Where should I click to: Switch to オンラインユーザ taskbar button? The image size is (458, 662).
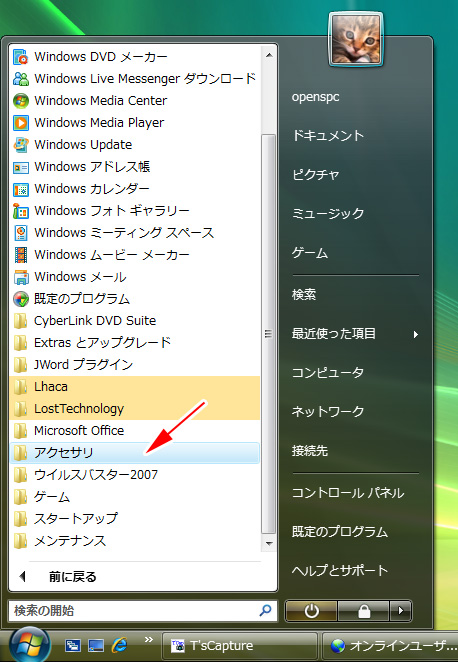click(390, 646)
